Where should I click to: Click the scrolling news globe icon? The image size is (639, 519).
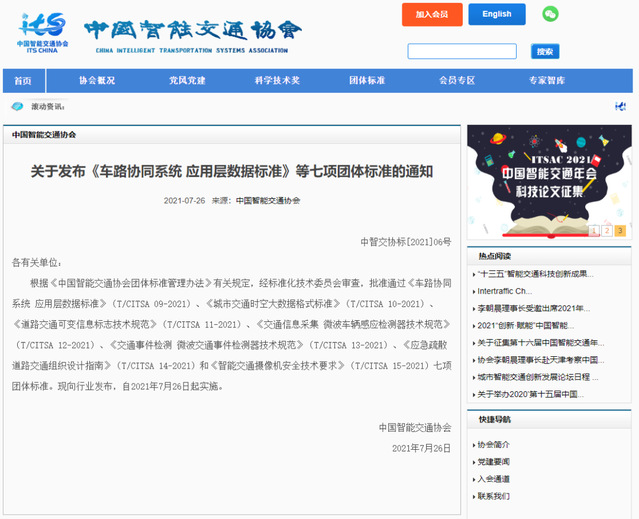tap(17, 106)
